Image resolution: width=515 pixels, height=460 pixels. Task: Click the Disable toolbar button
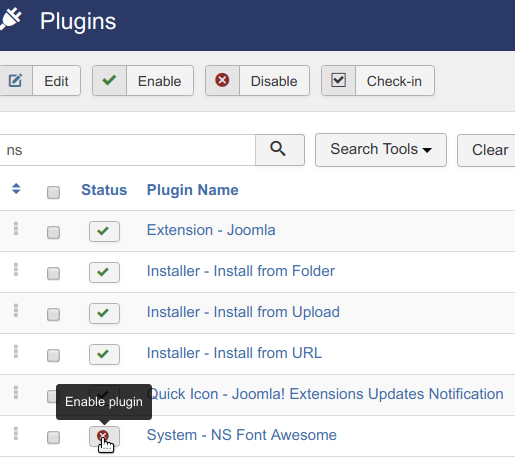coord(257,81)
